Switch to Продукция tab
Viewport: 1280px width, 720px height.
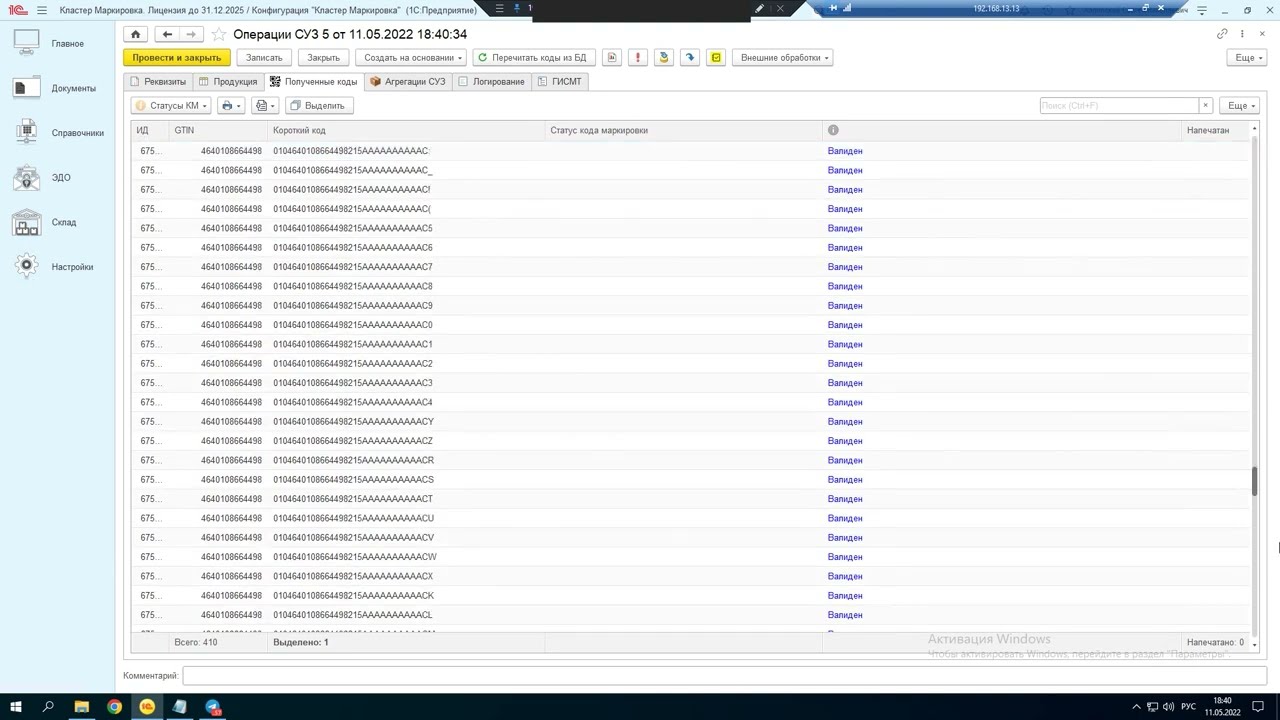pyautogui.click(x=228, y=82)
